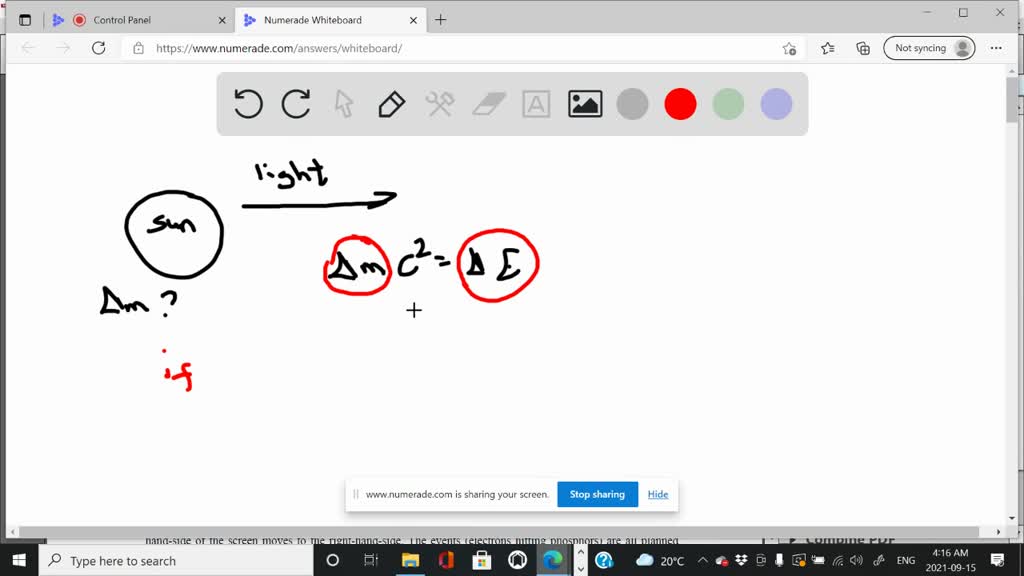
Task: Open Microsoft Office from taskbar
Action: (446, 560)
